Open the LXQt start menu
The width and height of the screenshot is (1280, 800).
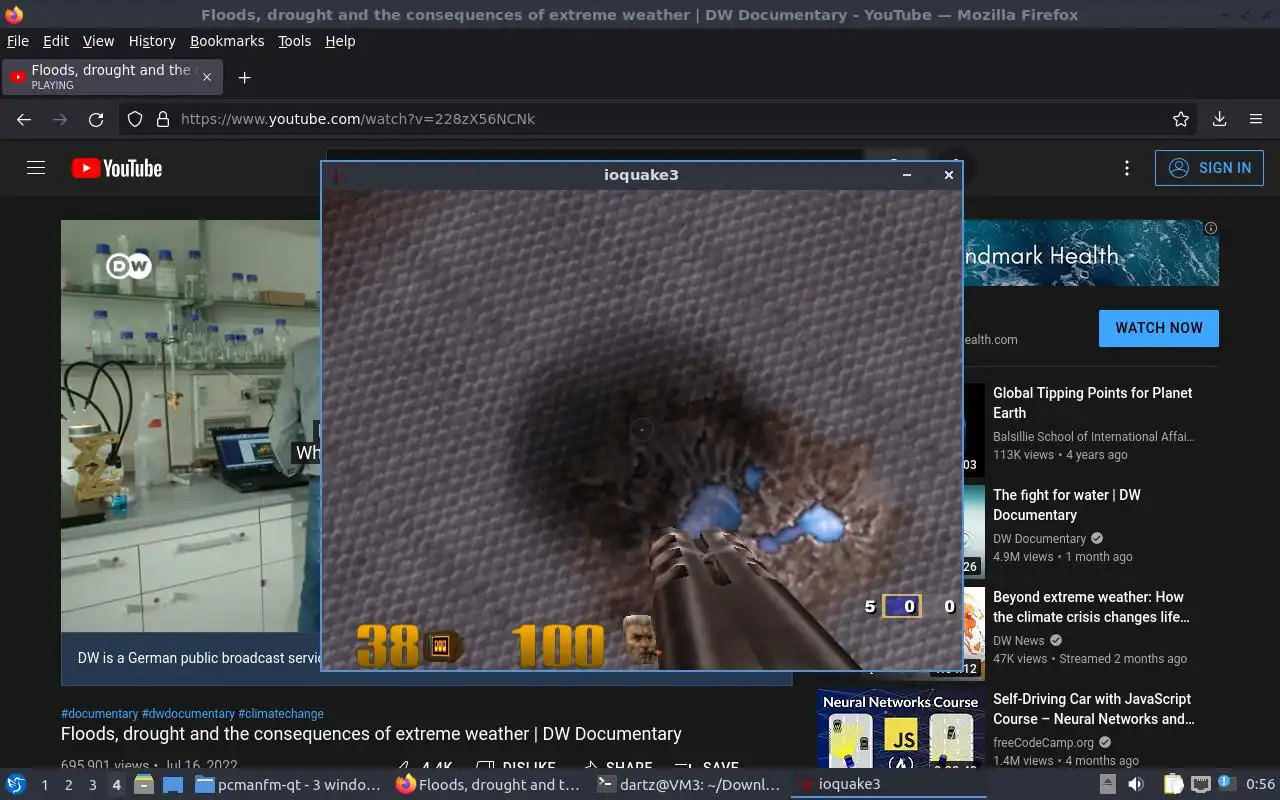coord(15,785)
